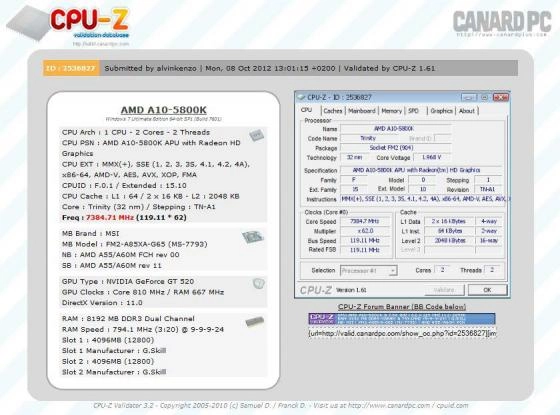Click the CPU-Z Validator copyright footer text
This screenshot has height=415, width=560.
(x=281, y=406)
